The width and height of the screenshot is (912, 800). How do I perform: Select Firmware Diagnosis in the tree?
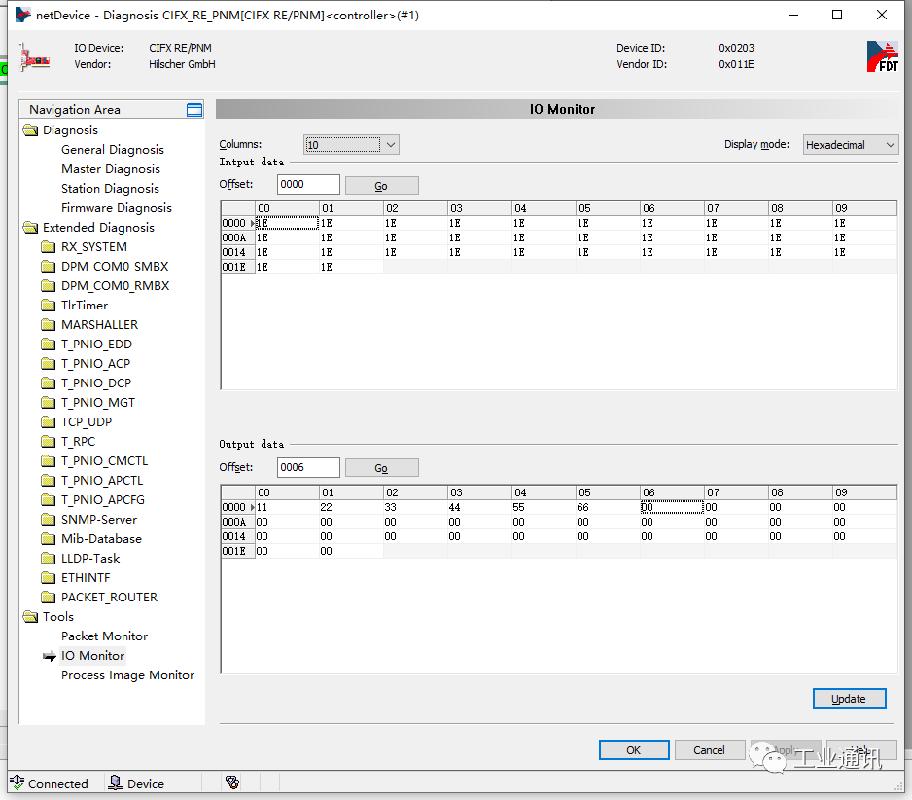(x=116, y=208)
